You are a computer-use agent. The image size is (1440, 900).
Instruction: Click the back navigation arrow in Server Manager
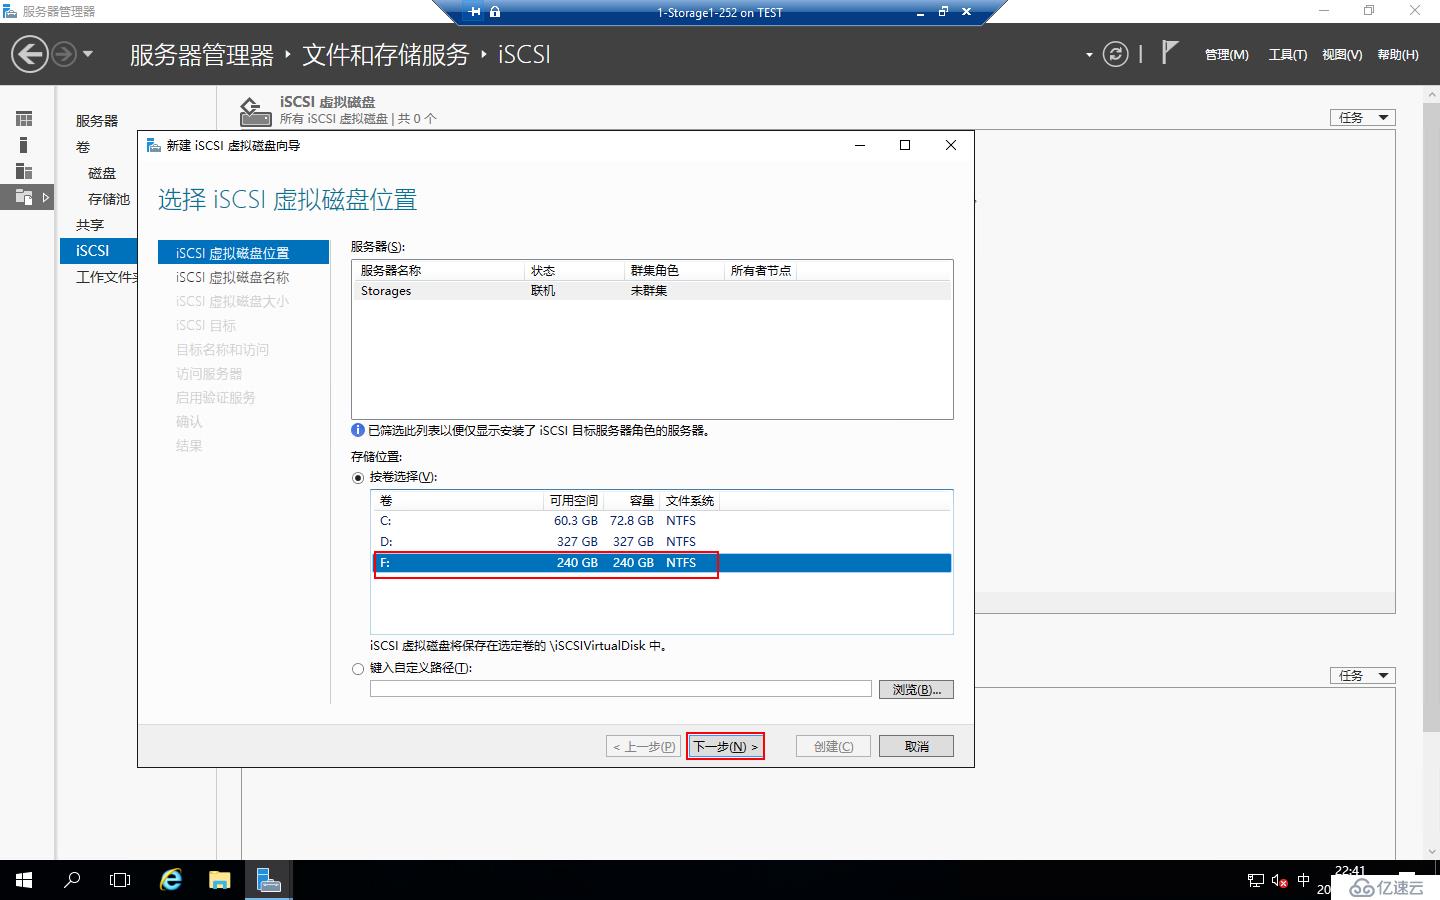pyautogui.click(x=30, y=54)
